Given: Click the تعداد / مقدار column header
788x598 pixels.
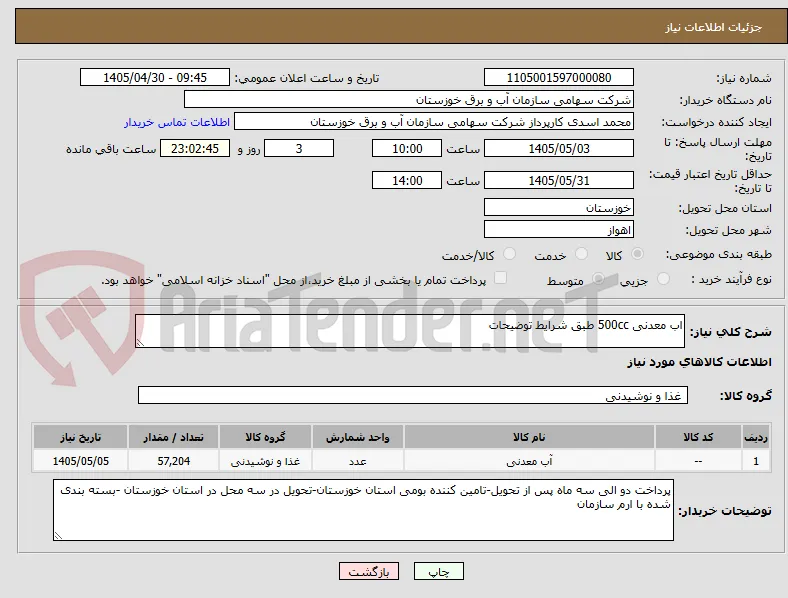Looking at the screenshot, I should (x=173, y=437).
